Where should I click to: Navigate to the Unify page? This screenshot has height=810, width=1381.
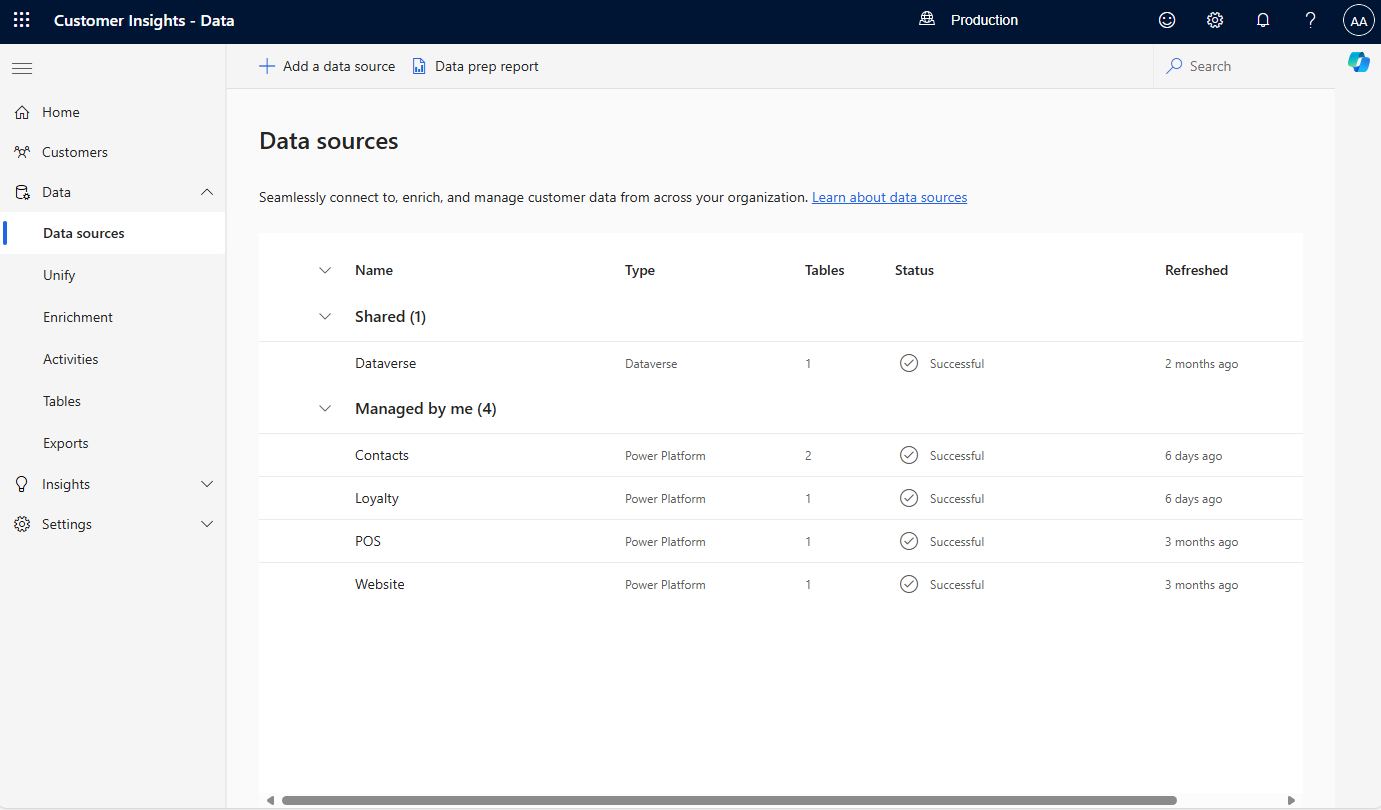(59, 274)
